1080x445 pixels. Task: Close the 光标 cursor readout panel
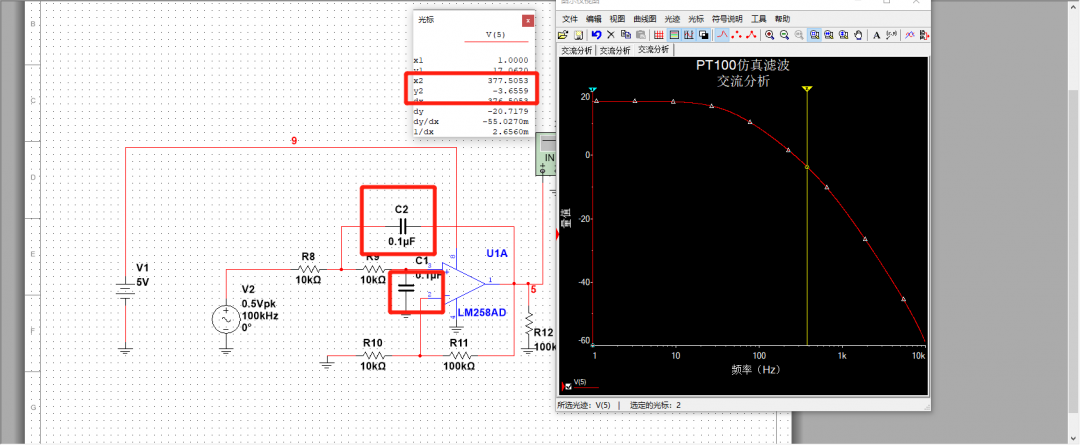pos(528,21)
